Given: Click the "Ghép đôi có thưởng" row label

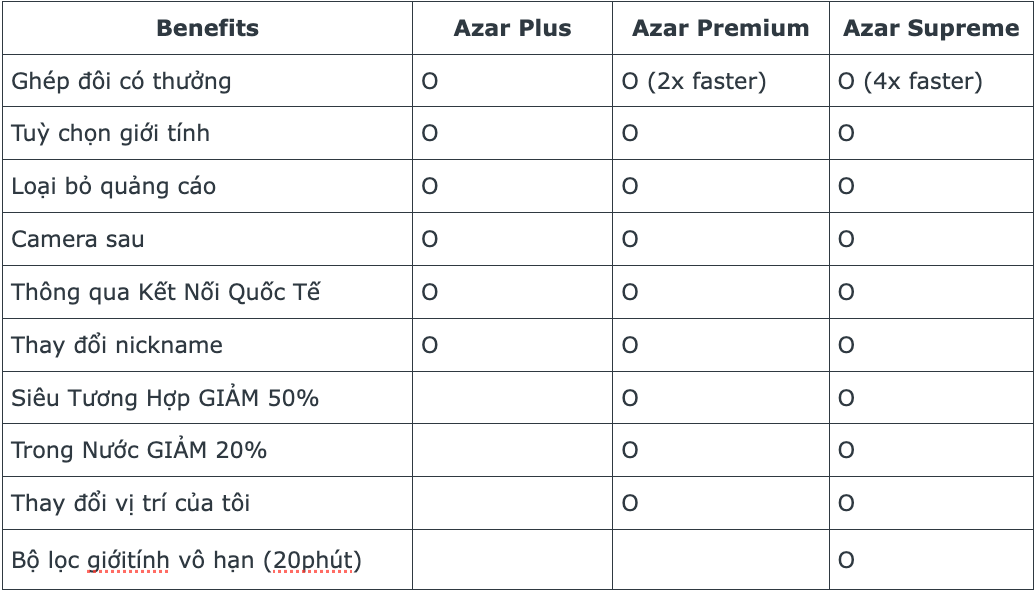Looking at the screenshot, I should pos(121,81).
